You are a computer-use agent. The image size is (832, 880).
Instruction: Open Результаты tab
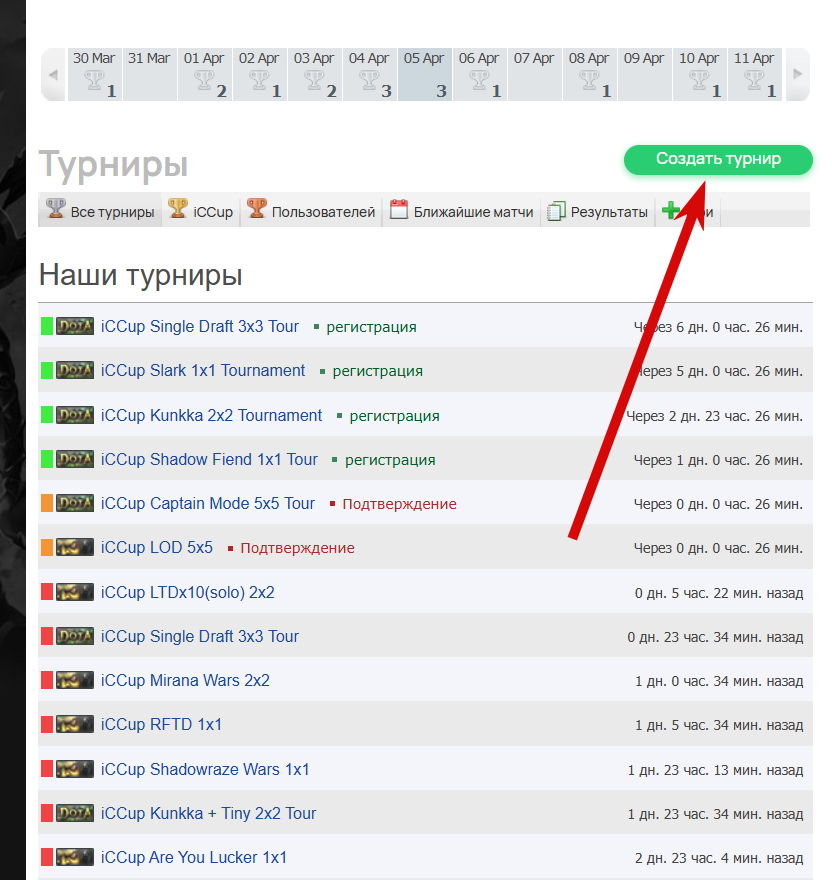point(597,210)
